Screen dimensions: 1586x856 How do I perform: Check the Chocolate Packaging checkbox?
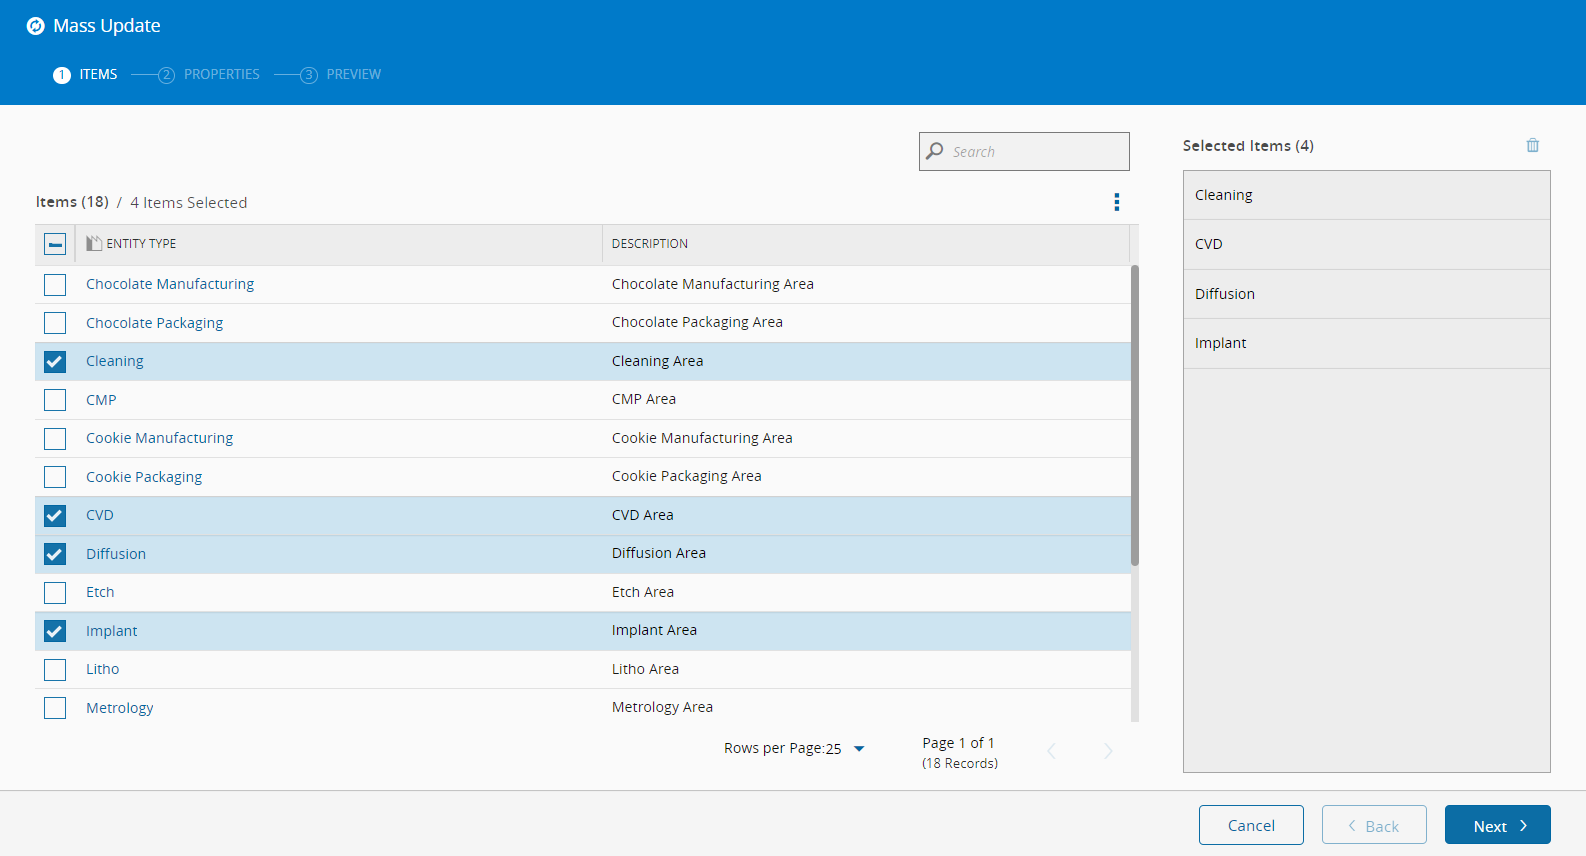[55, 323]
